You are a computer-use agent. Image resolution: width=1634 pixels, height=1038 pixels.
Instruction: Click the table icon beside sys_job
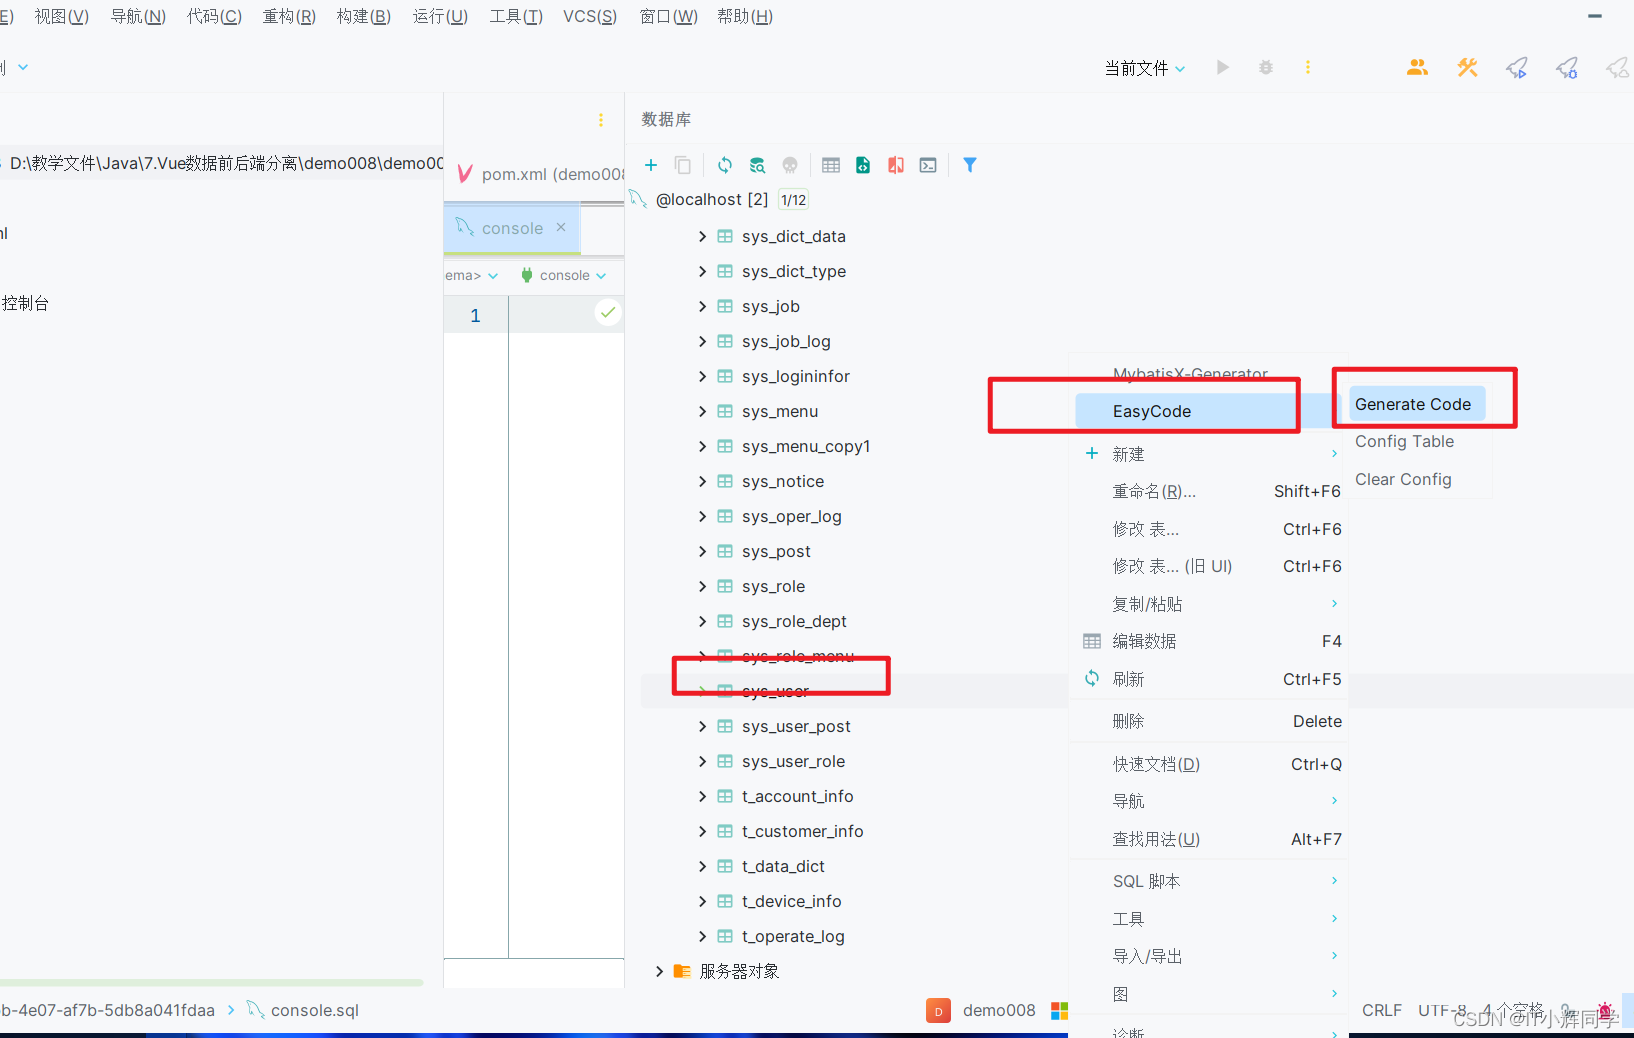[725, 306]
